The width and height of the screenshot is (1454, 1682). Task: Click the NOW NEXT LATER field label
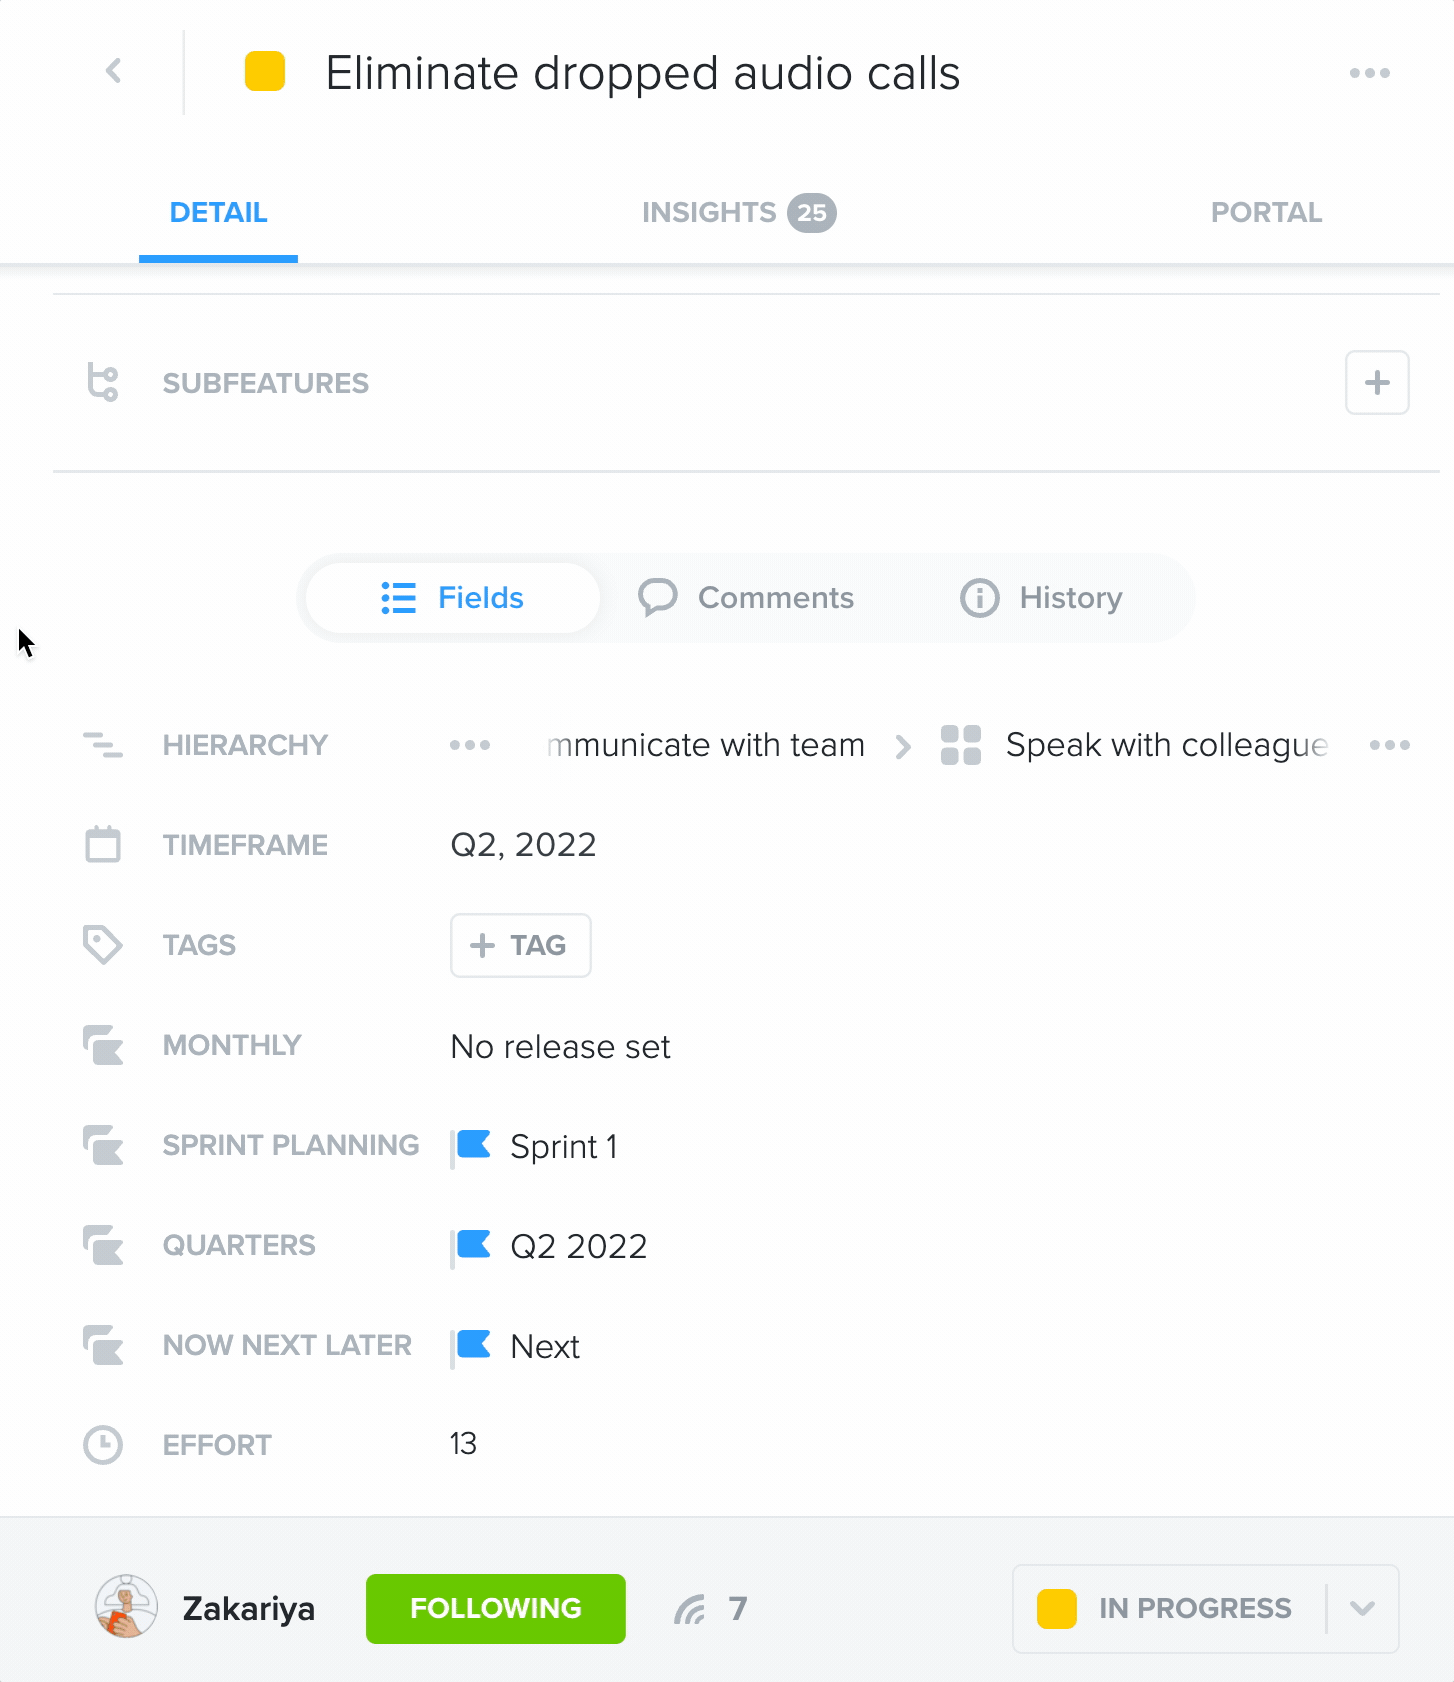click(287, 1345)
